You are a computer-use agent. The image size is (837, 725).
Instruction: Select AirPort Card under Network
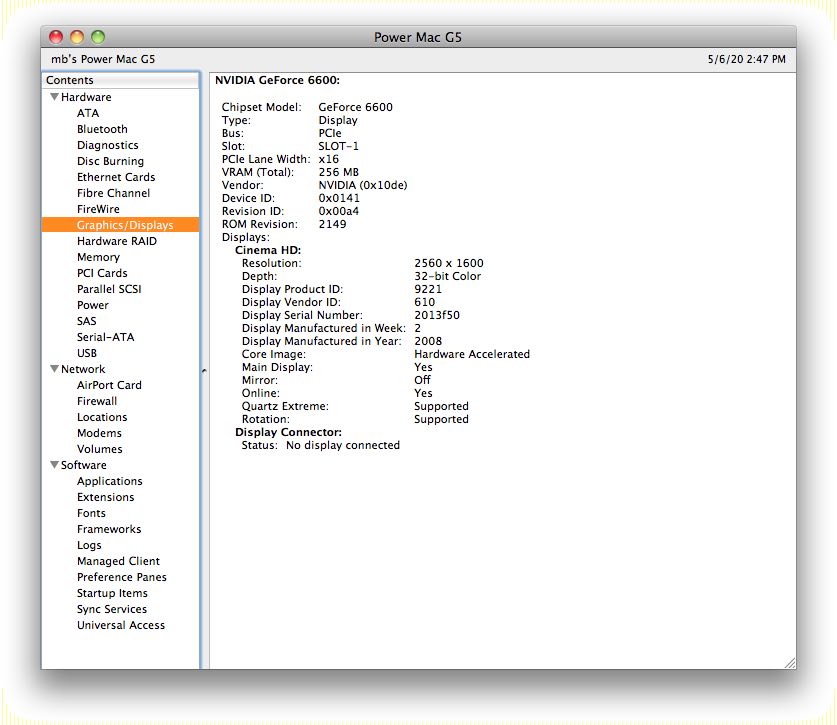click(x=109, y=385)
